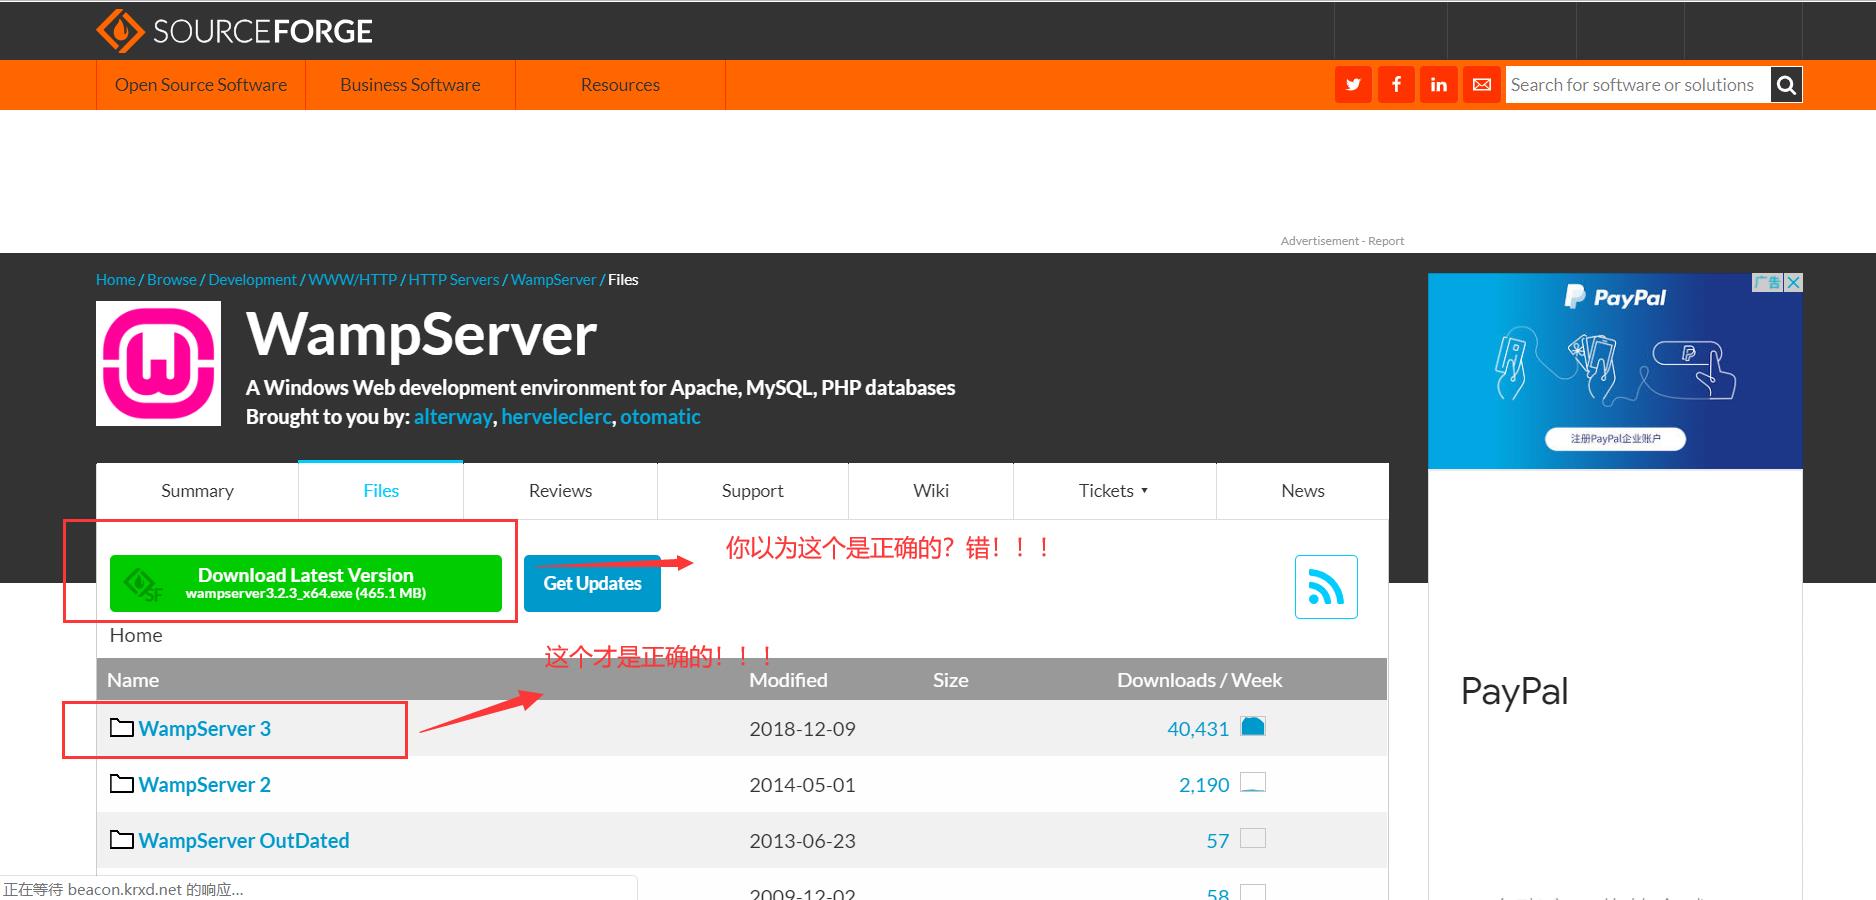Go to HTTP Servers breadcrumb link
Image resolution: width=1876 pixels, height=900 pixels.
tap(453, 280)
